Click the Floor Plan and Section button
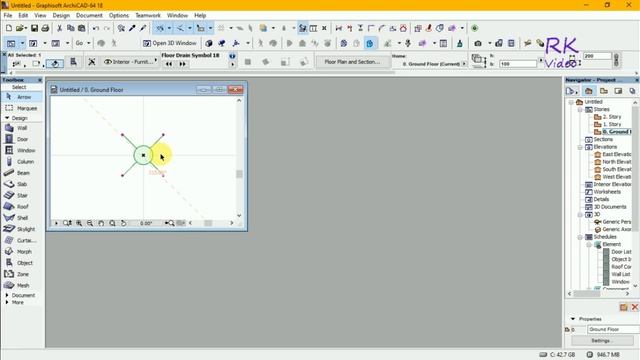This screenshot has height=360, width=640. click(x=352, y=62)
